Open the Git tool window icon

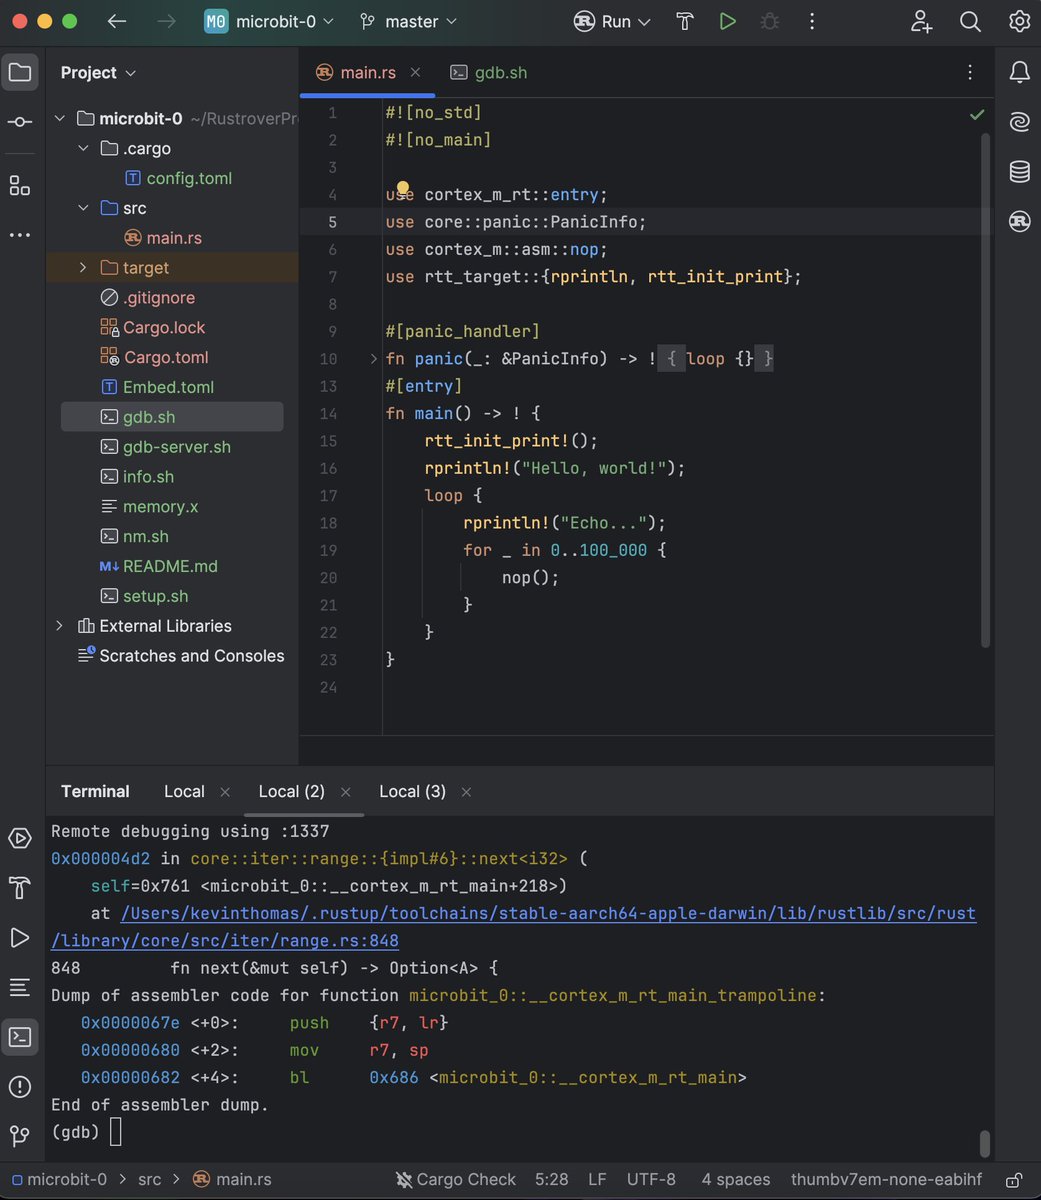(x=19, y=1136)
